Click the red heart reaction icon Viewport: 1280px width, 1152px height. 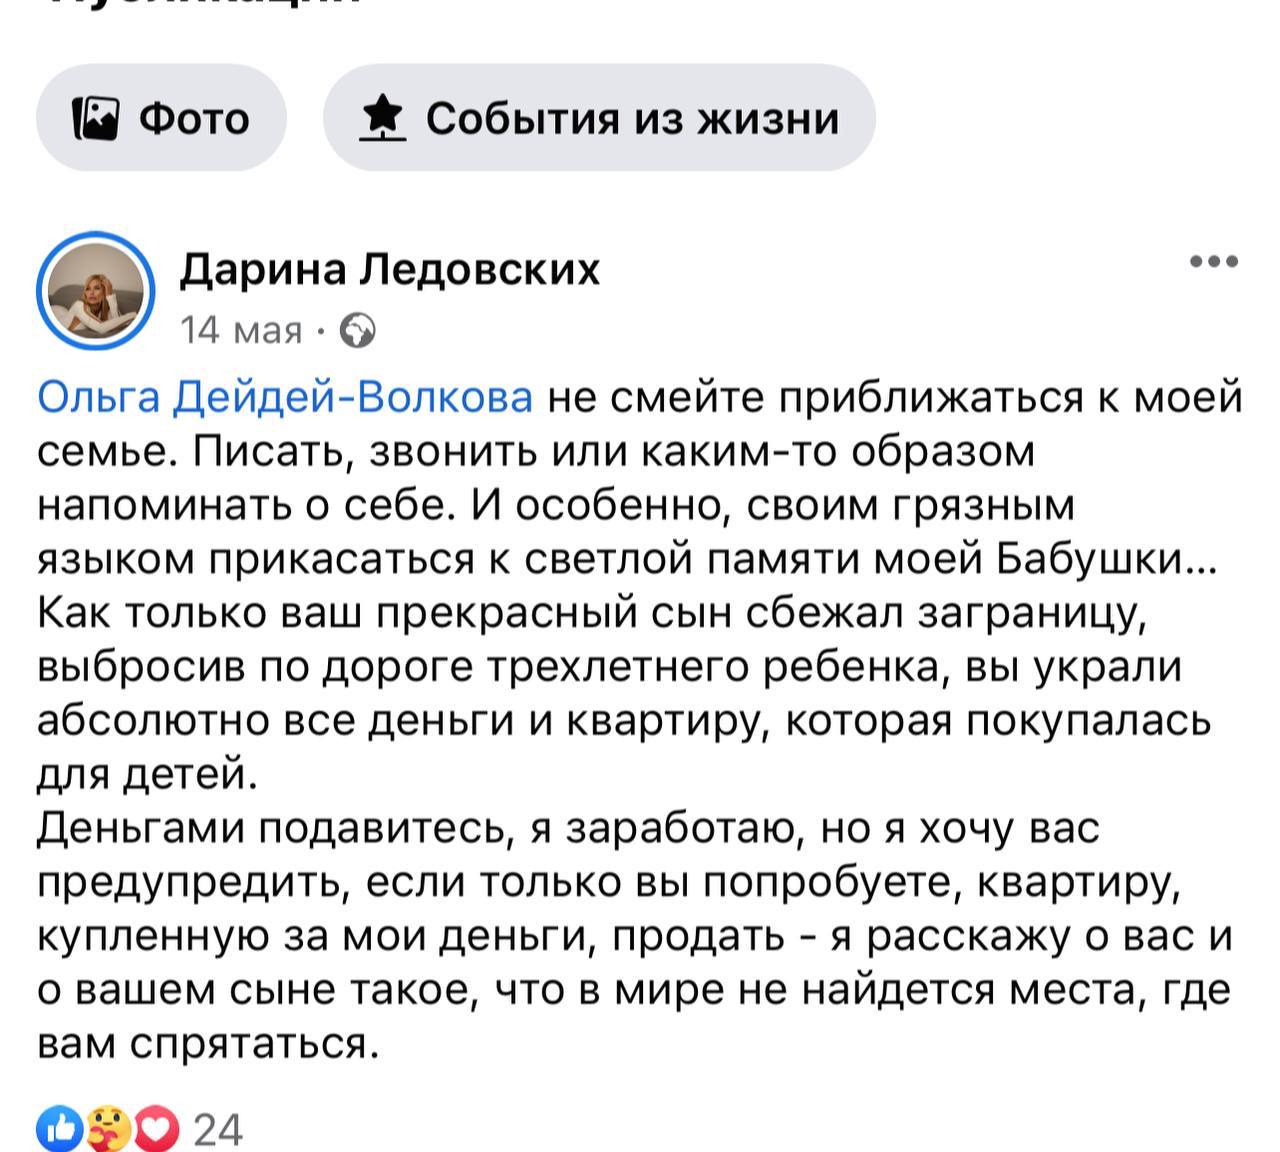click(x=157, y=1129)
